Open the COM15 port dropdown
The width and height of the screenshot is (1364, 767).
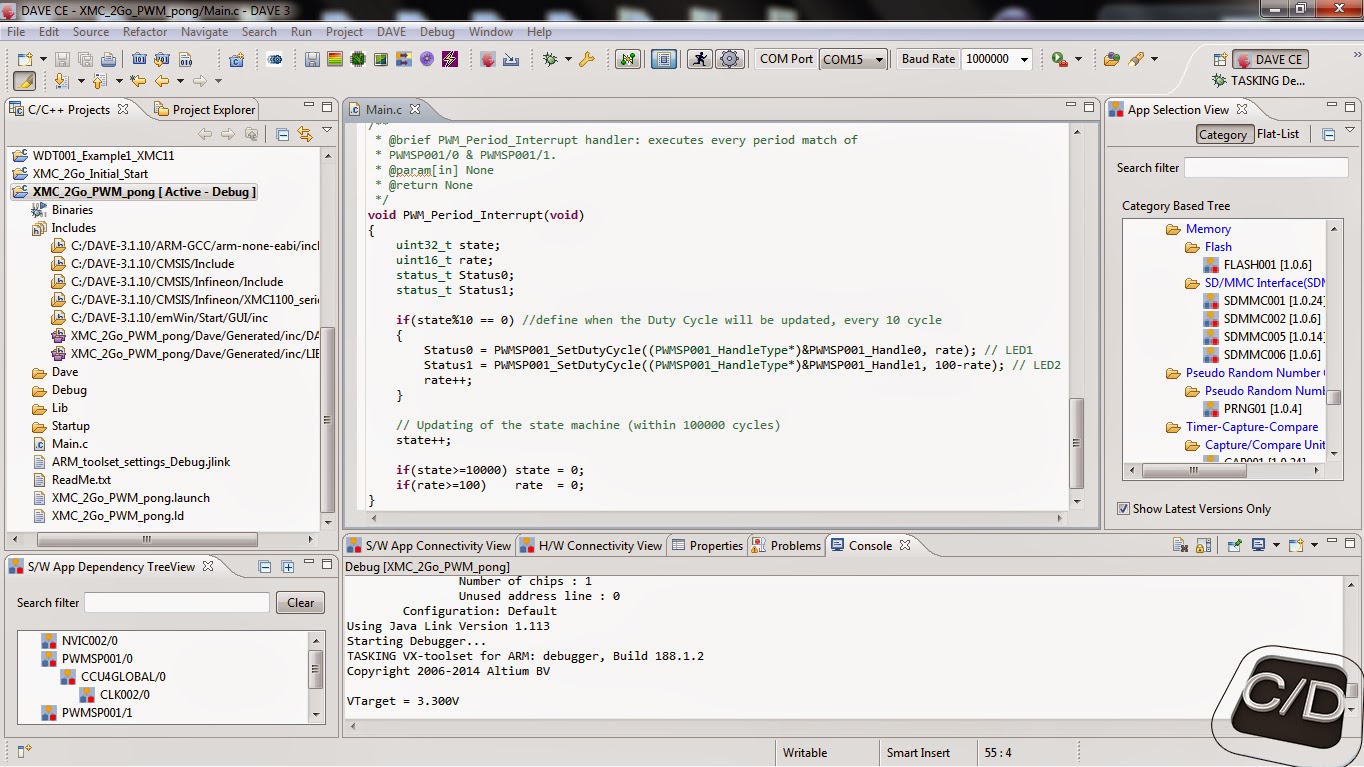coord(853,59)
